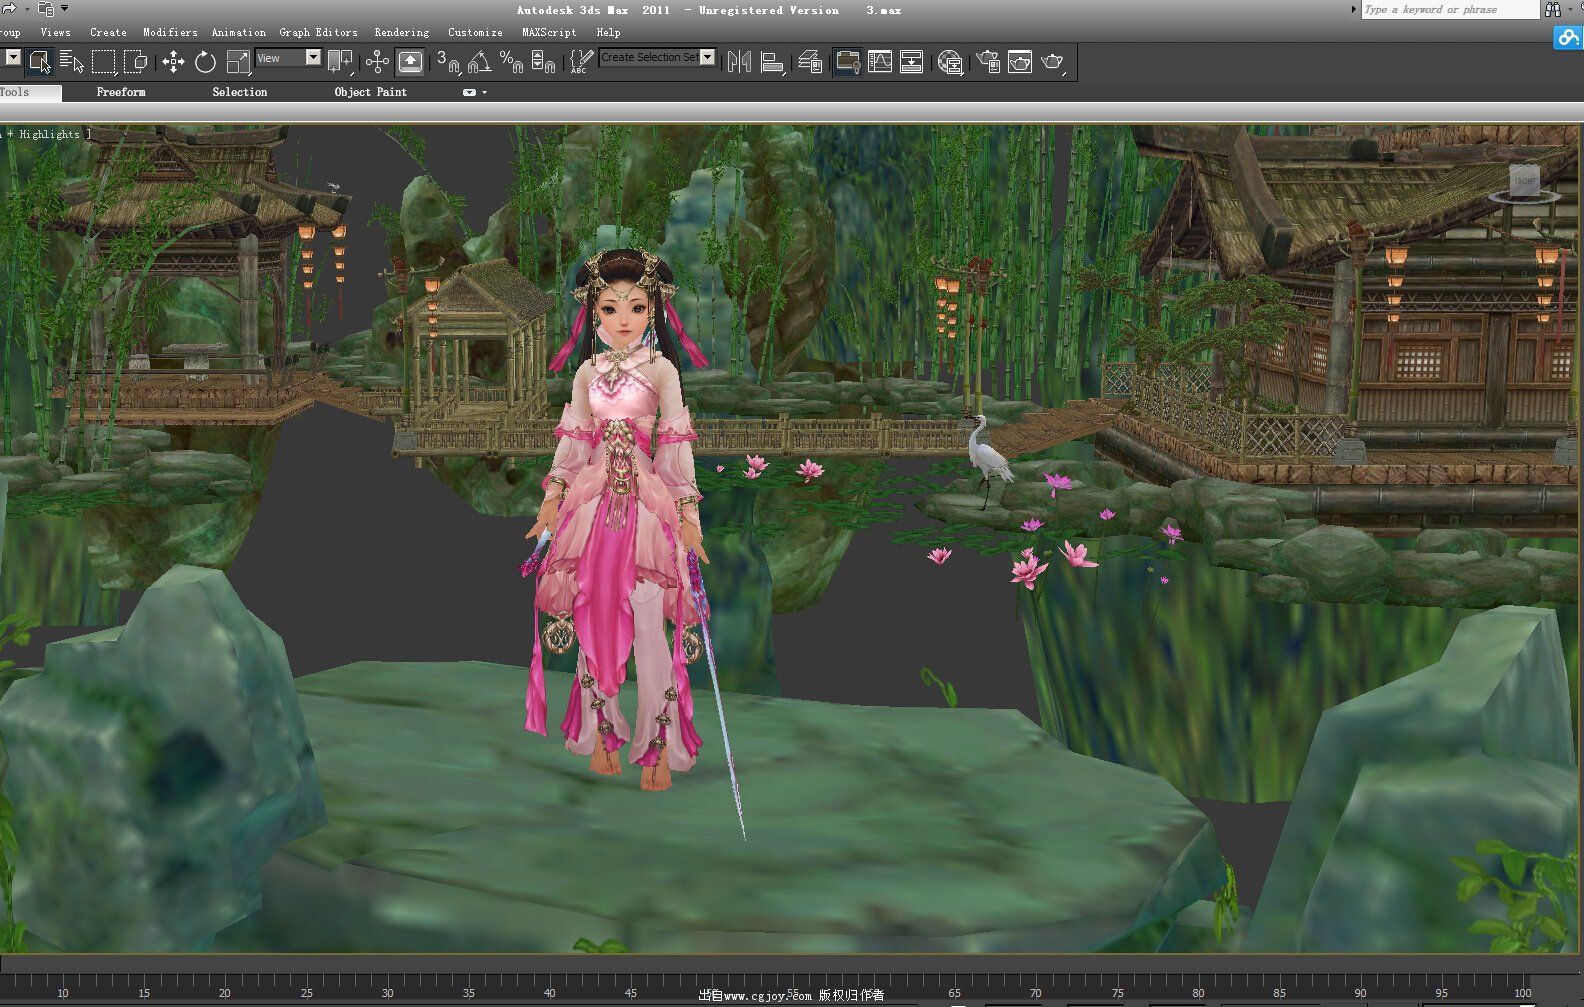Toggle Window/Crossing selection mode
This screenshot has height=1007, width=1584.
point(135,62)
